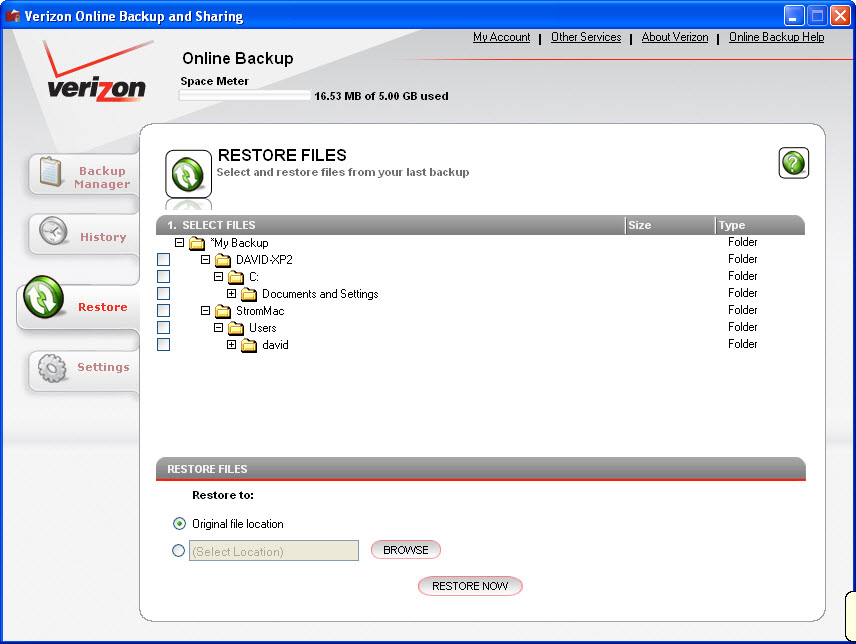Click the RESTORE NOW button
Image resolution: width=856 pixels, height=644 pixels.
(x=470, y=586)
